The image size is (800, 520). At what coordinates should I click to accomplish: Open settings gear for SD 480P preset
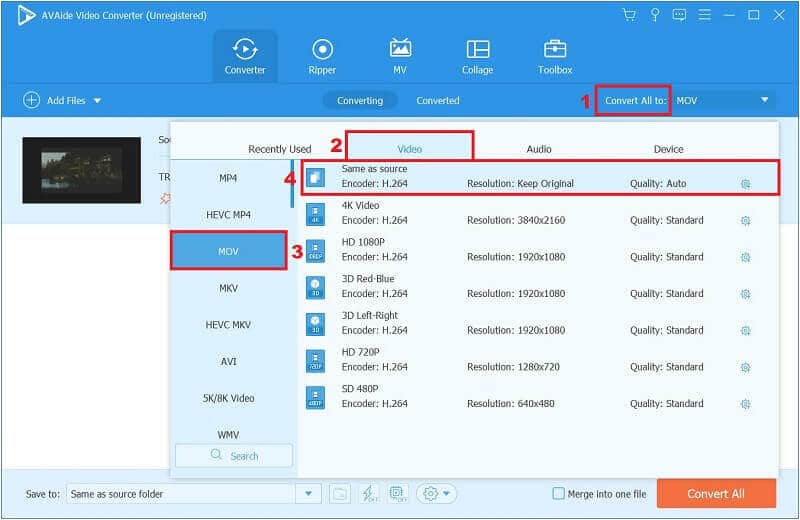pos(745,404)
